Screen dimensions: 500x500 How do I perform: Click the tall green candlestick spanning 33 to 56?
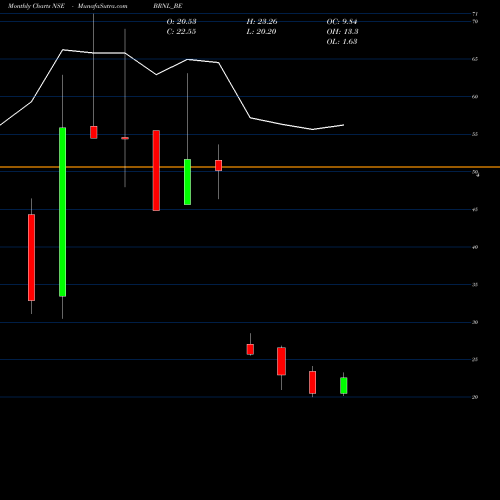pyautogui.click(x=62, y=212)
